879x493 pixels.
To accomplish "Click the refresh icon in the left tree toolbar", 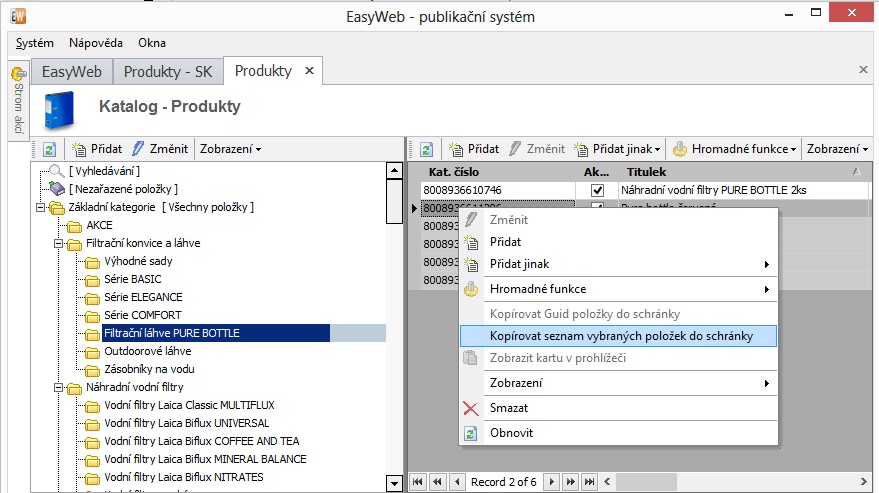I will 49,149.
